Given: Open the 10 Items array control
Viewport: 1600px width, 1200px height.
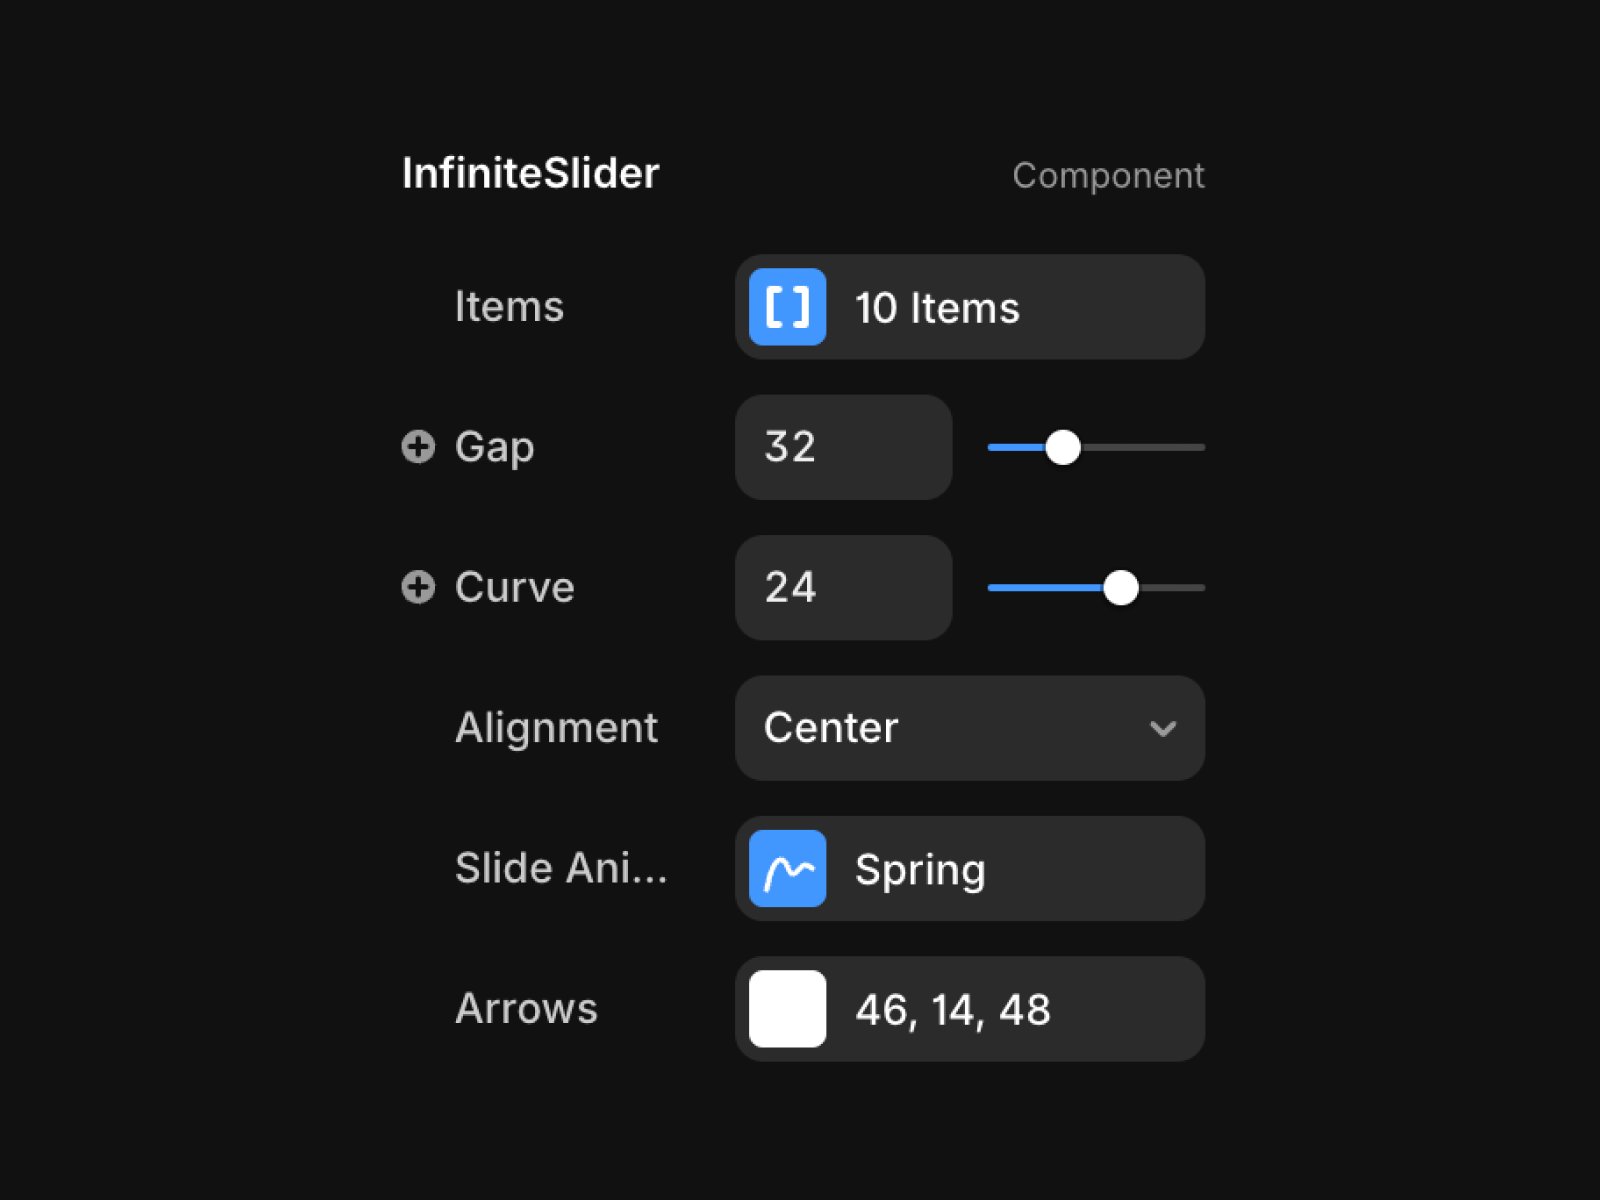Looking at the screenshot, I should (969, 307).
